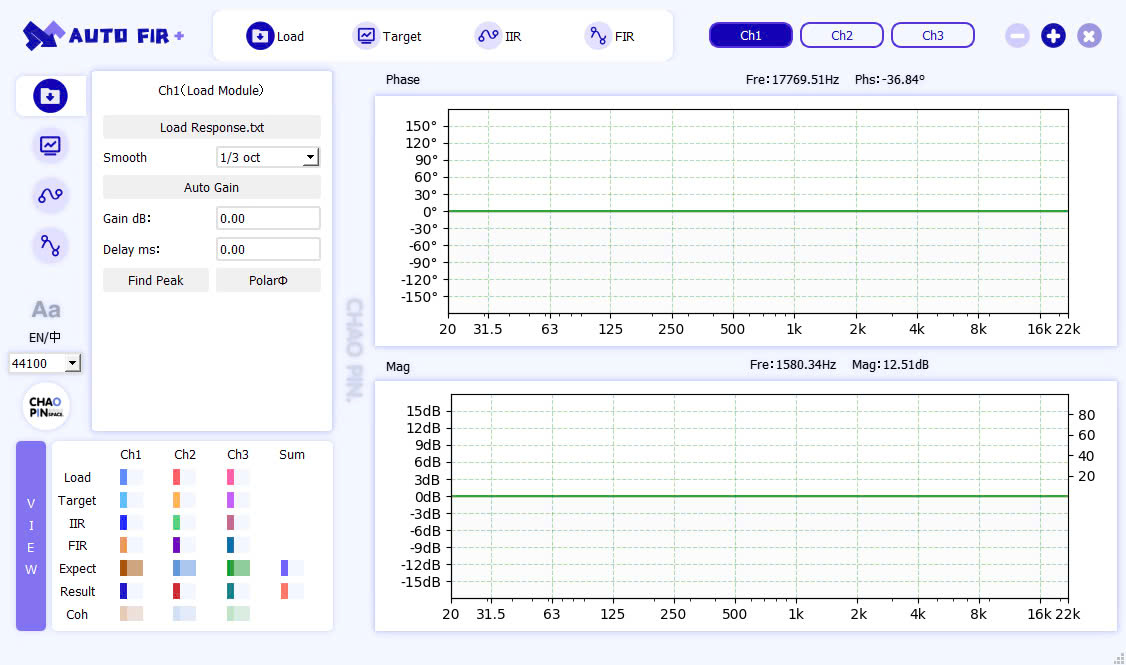This screenshot has width=1126, height=665.
Task: Switch to the Ch2 channel tab
Action: click(841, 36)
